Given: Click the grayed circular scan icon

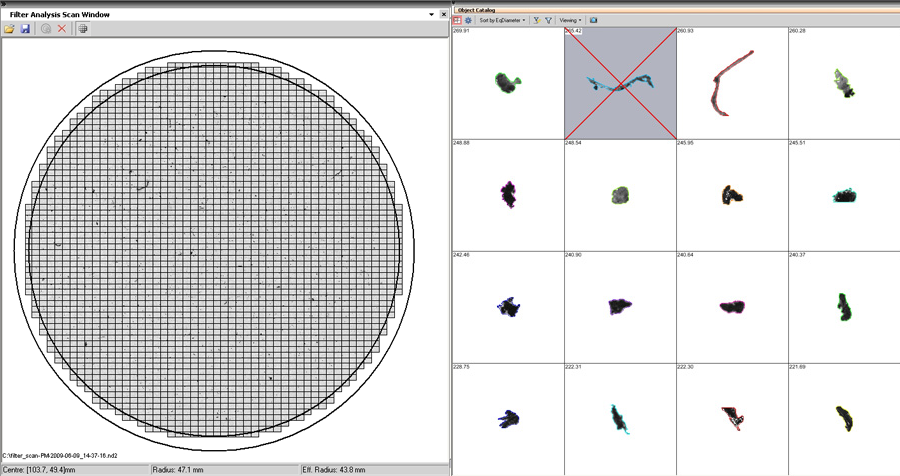Looking at the screenshot, I should point(46,29).
